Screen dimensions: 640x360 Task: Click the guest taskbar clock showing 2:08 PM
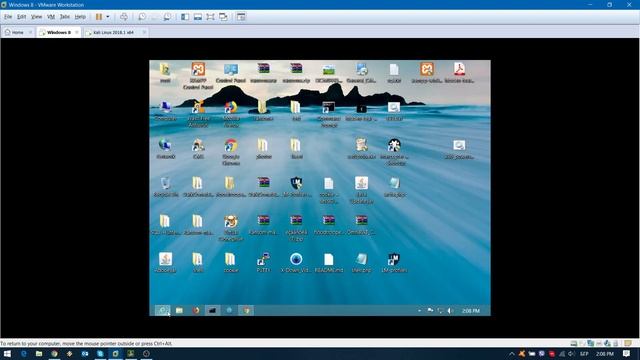[x=471, y=311]
